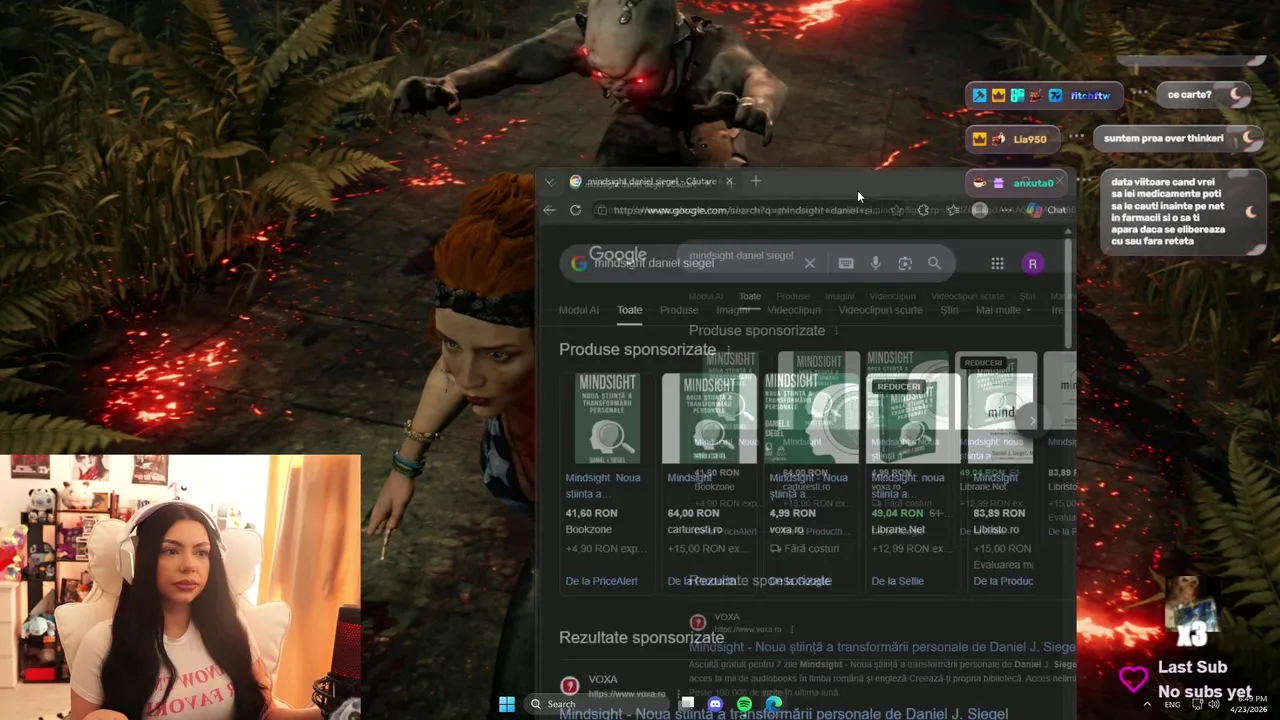Advance the product carousel with next arrow

click(x=1033, y=420)
